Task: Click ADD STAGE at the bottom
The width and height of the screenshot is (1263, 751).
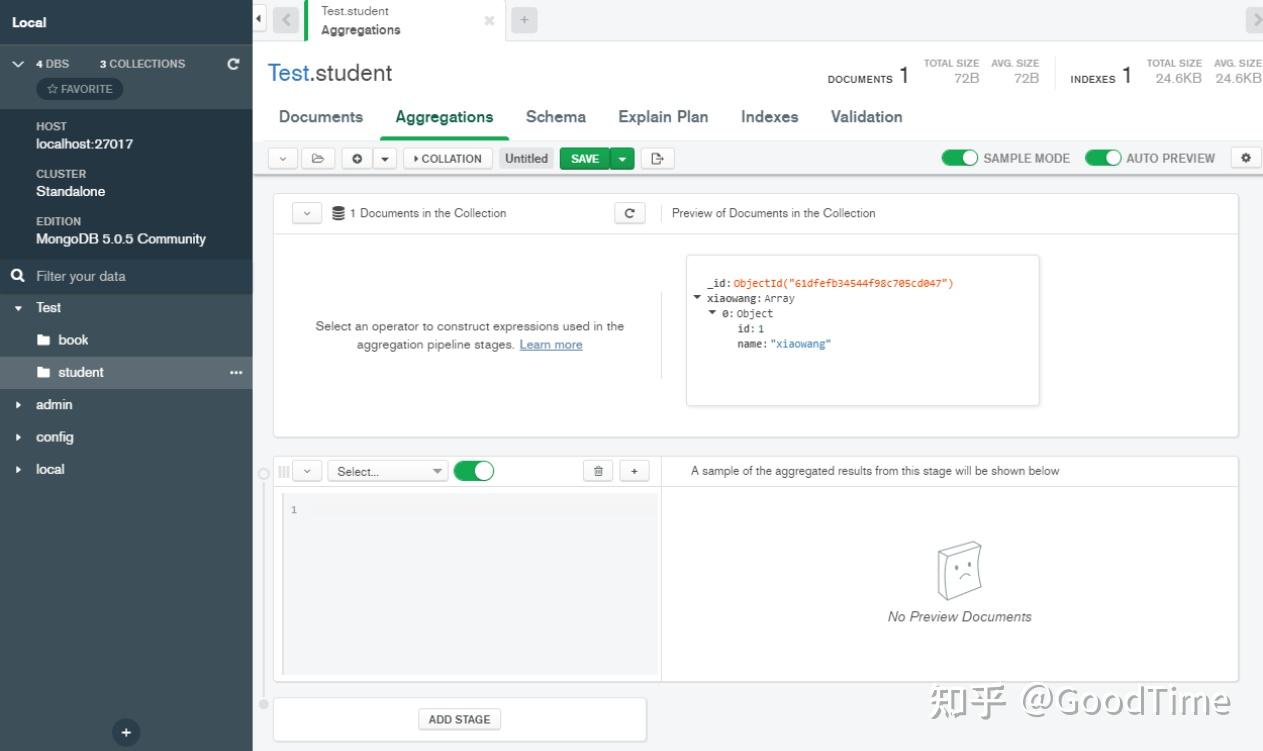Action: click(x=459, y=718)
